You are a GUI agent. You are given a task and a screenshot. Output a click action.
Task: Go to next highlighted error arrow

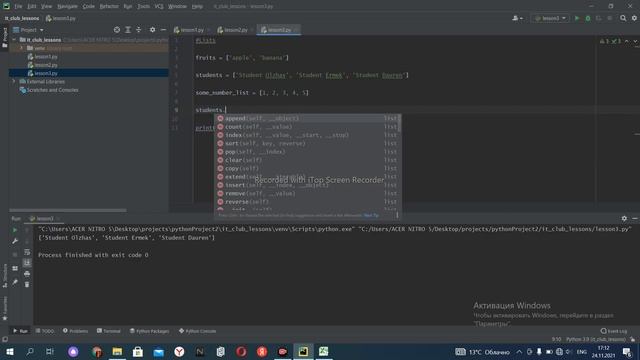[635, 41]
